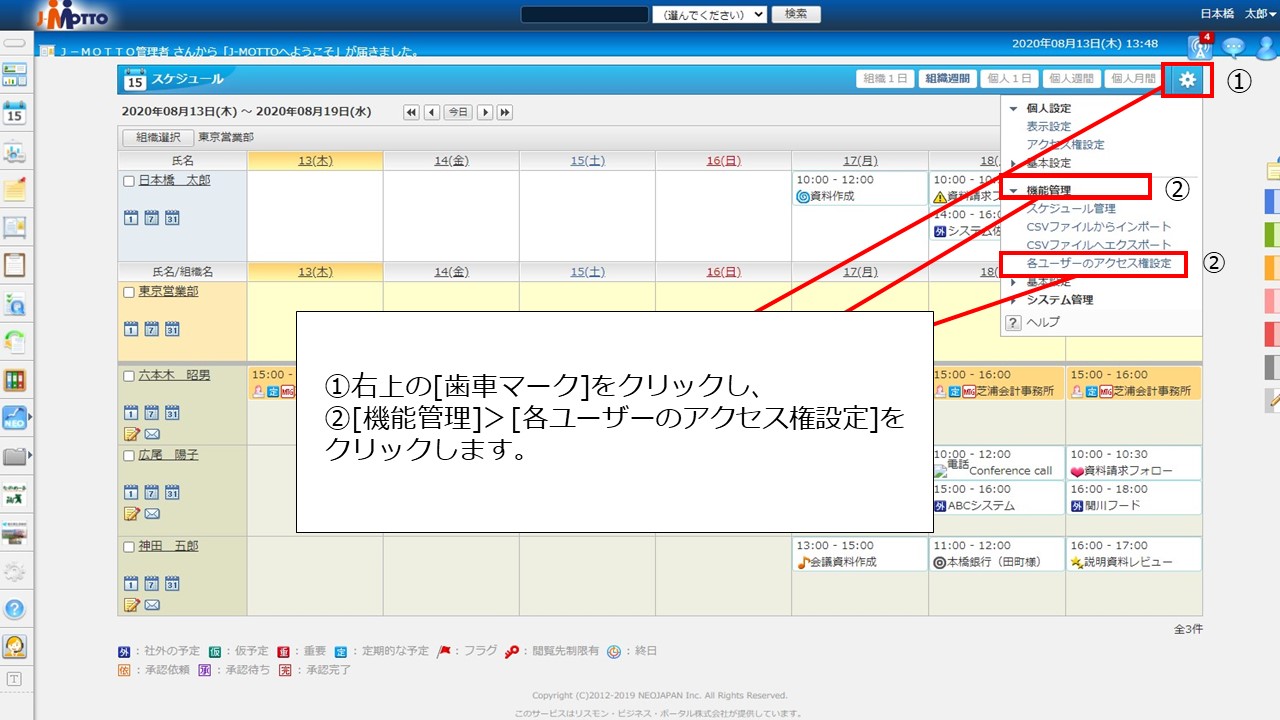Viewport: 1280px width, 720px height.
Task: Click the 検索 search button
Action: [x=796, y=14]
